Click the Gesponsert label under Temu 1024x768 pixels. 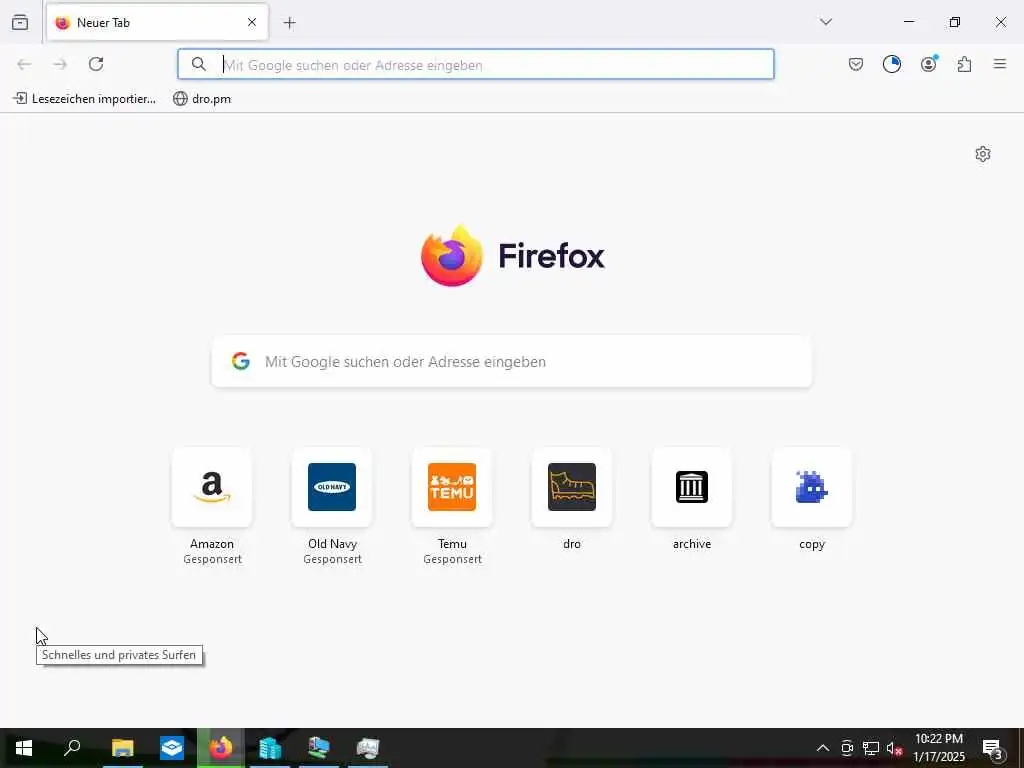[453, 560]
